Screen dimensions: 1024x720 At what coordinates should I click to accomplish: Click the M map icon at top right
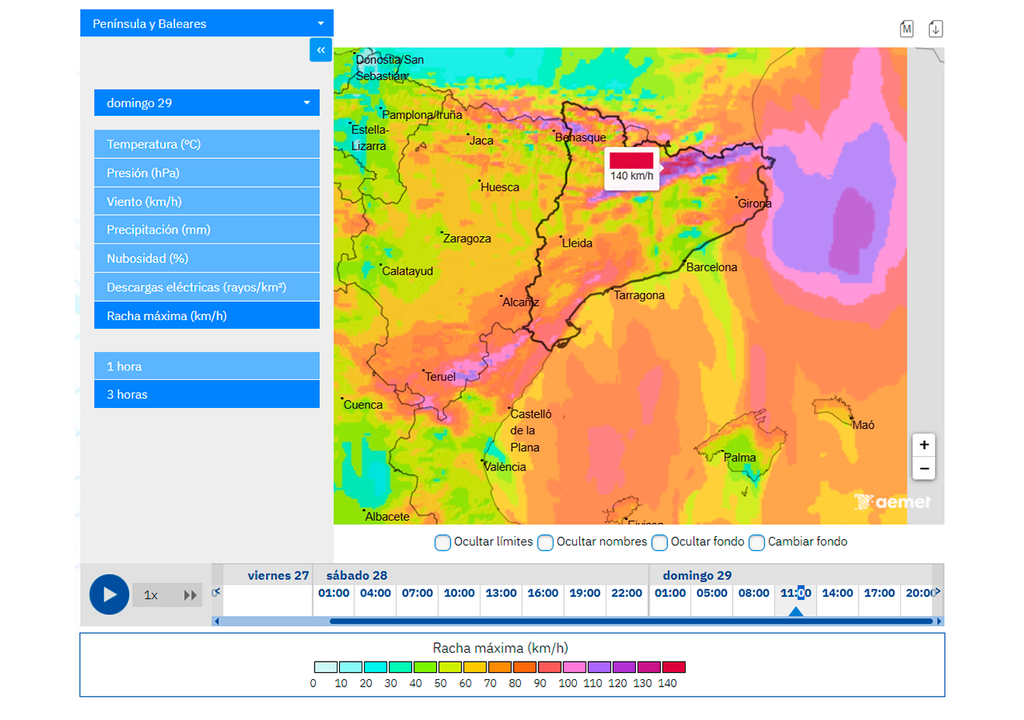point(906,29)
